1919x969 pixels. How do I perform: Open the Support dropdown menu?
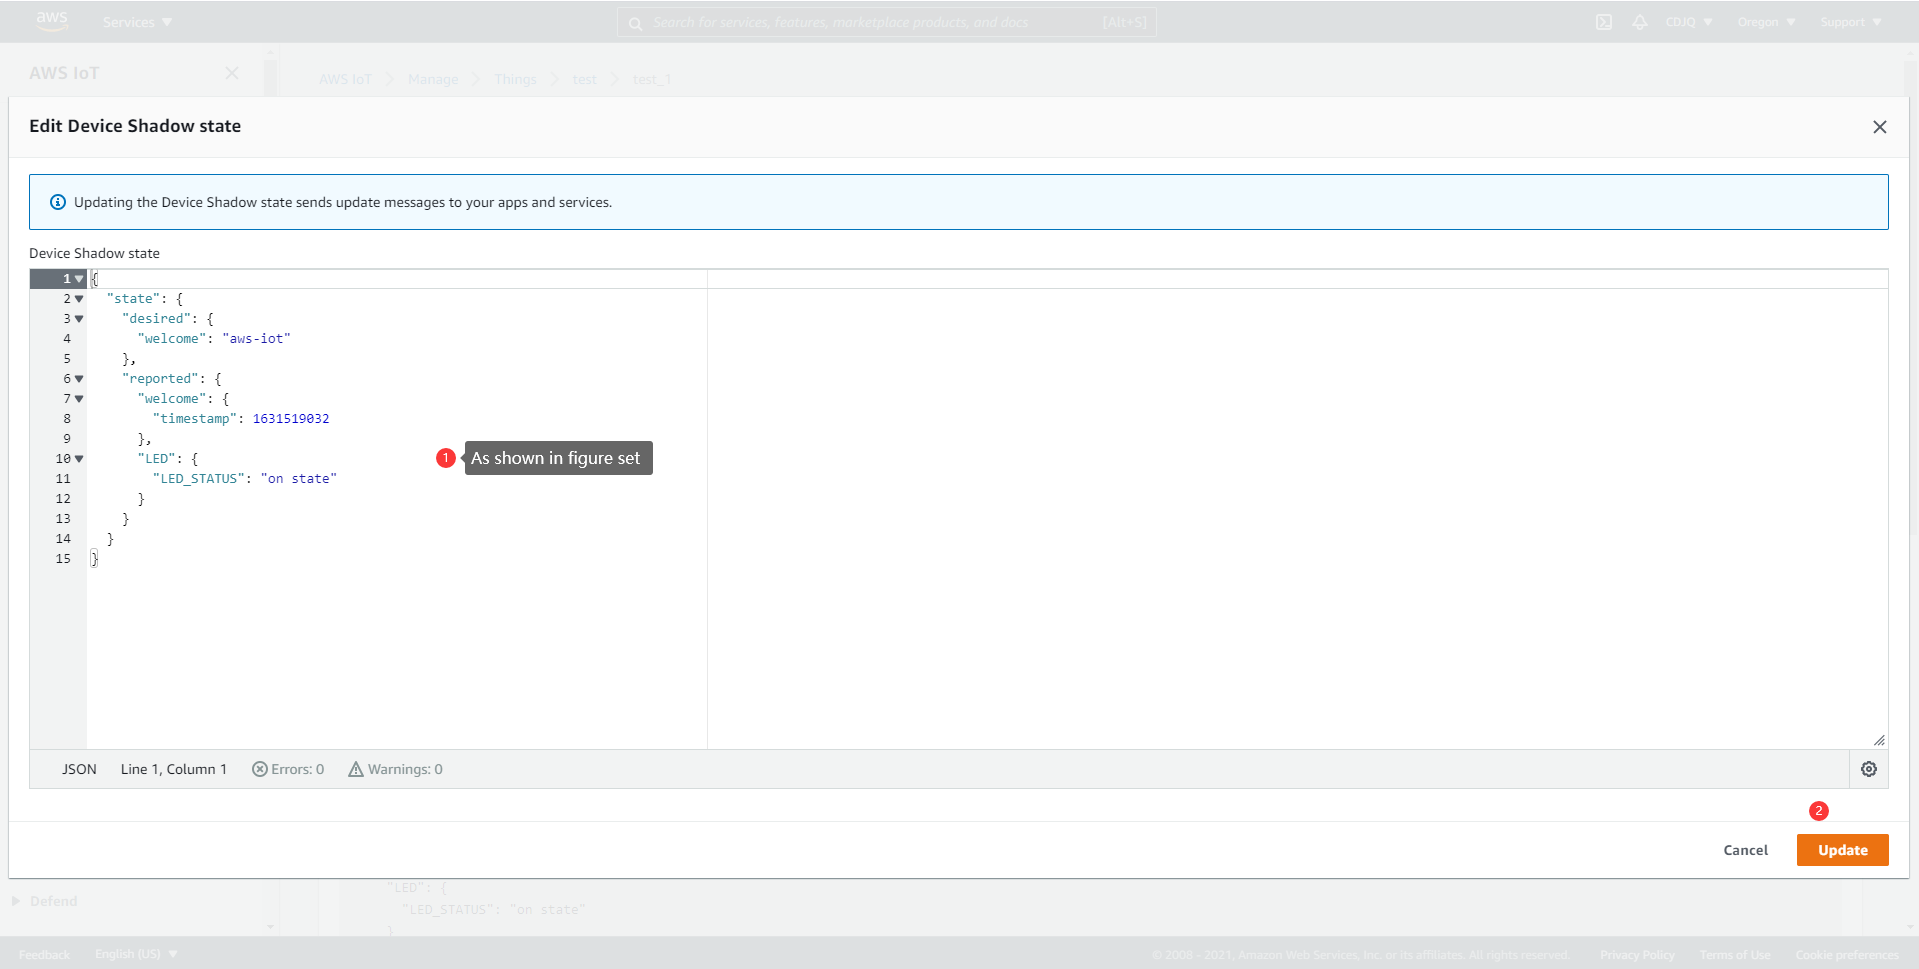coord(1851,22)
